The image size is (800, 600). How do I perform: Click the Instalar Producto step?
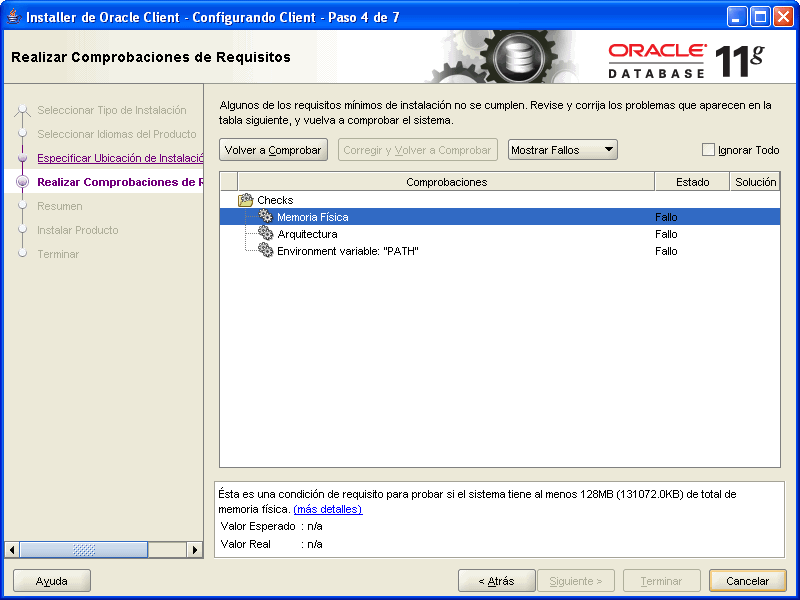click(x=78, y=230)
